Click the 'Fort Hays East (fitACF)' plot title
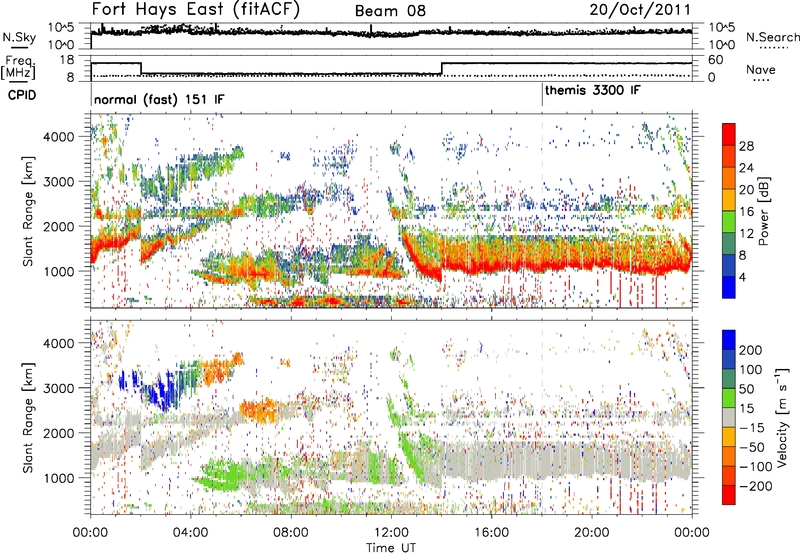The image size is (800, 554). pyautogui.click(x=196, y=10)
